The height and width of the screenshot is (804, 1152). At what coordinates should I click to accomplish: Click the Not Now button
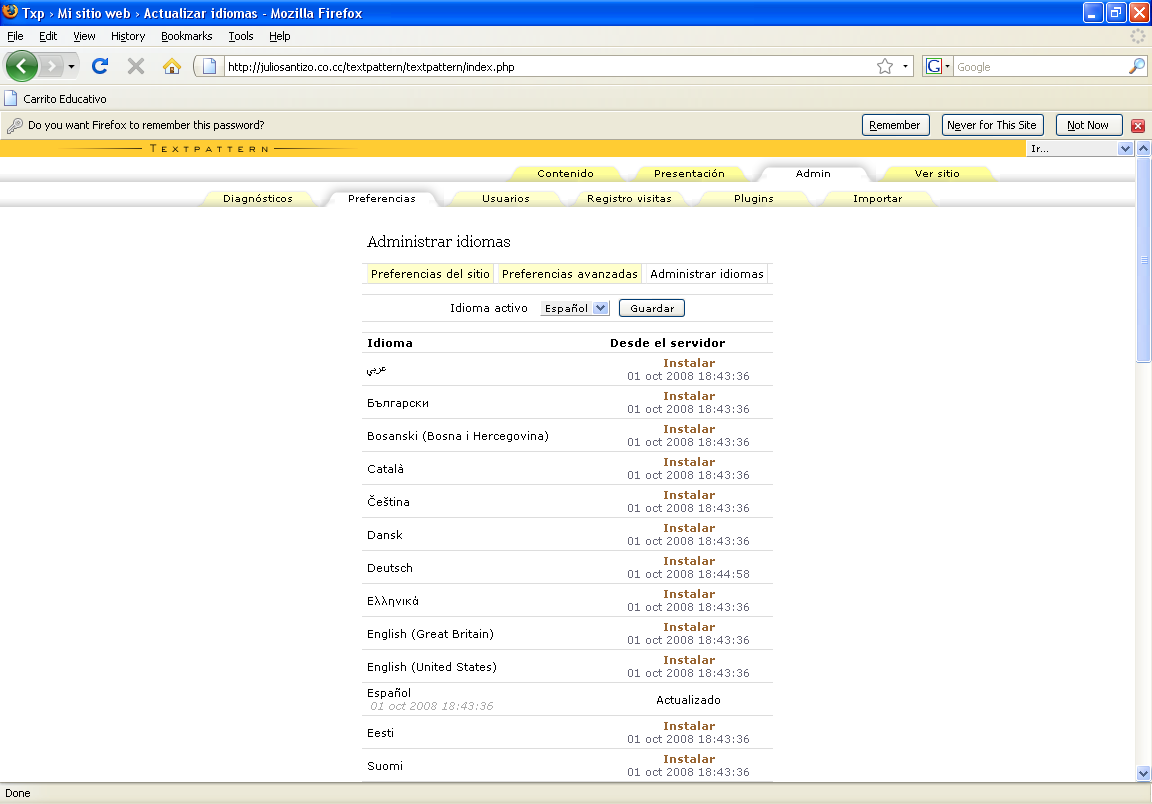click(1088, 125)
